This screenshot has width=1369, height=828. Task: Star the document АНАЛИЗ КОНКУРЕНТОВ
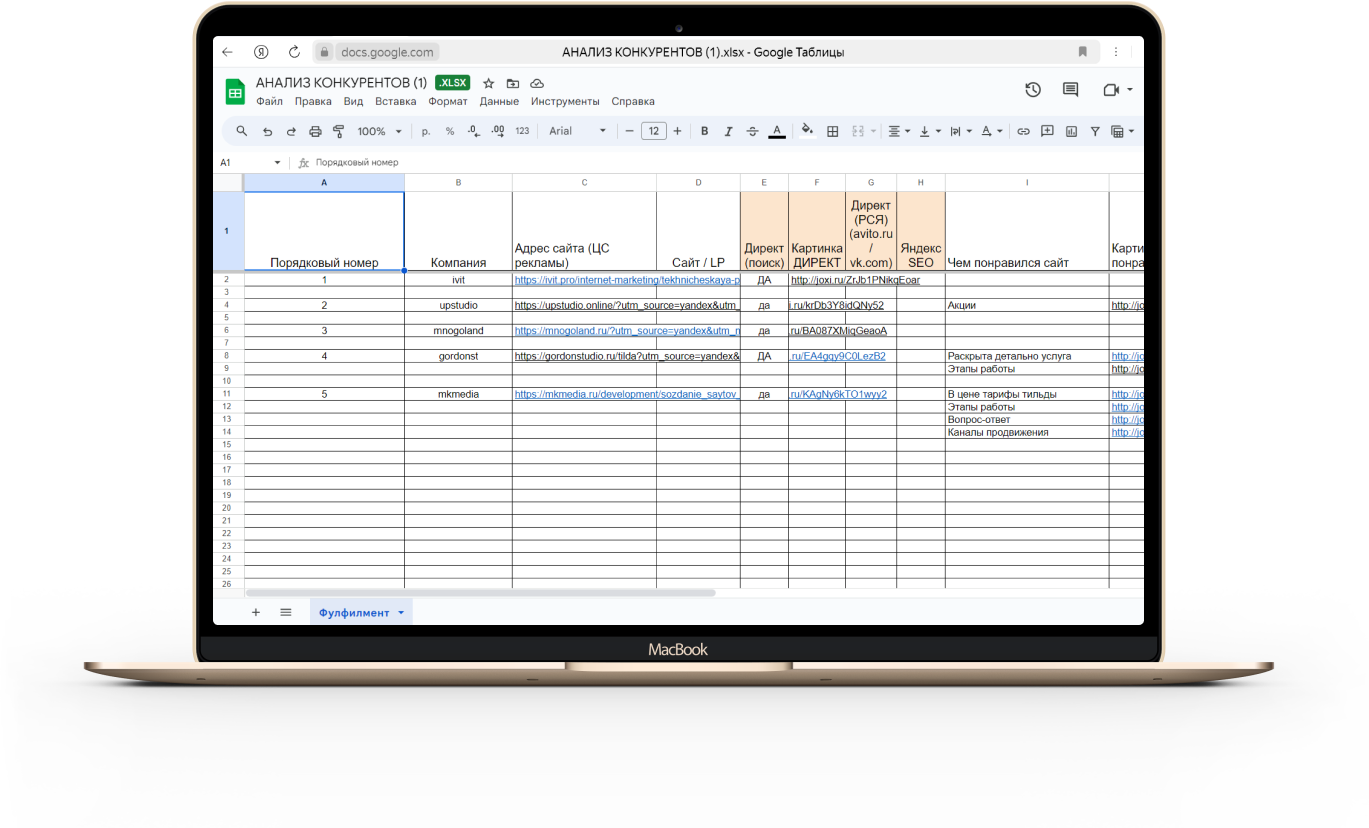488,84
